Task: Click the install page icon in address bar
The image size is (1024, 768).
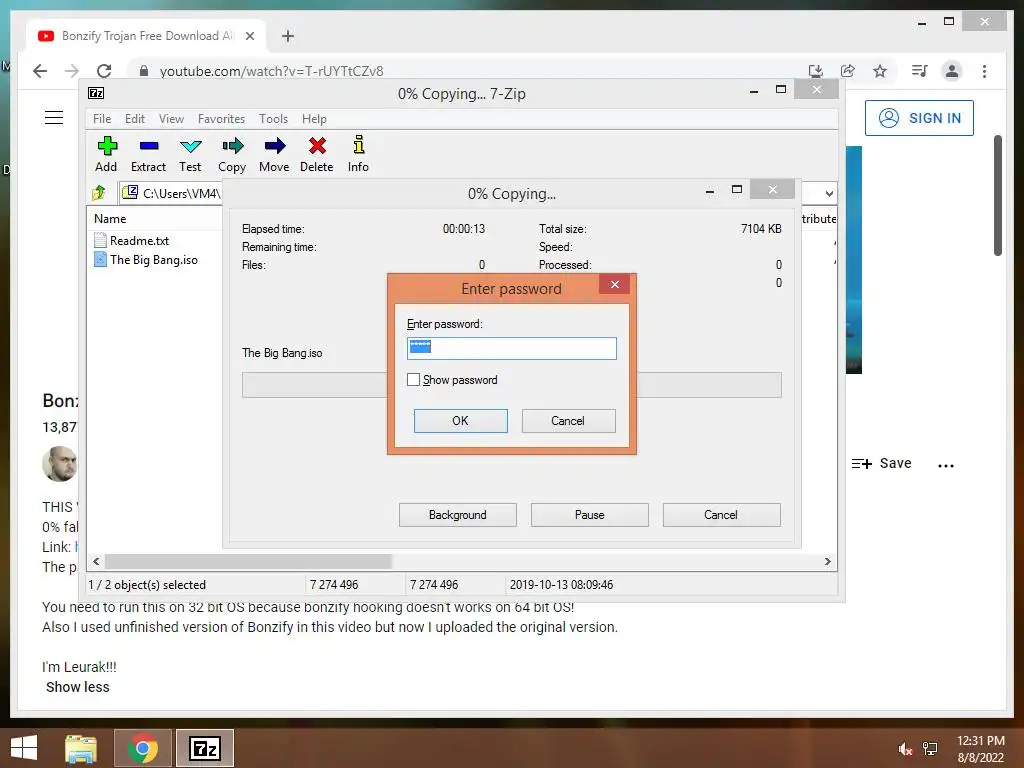Action: [x=815, y=71]
